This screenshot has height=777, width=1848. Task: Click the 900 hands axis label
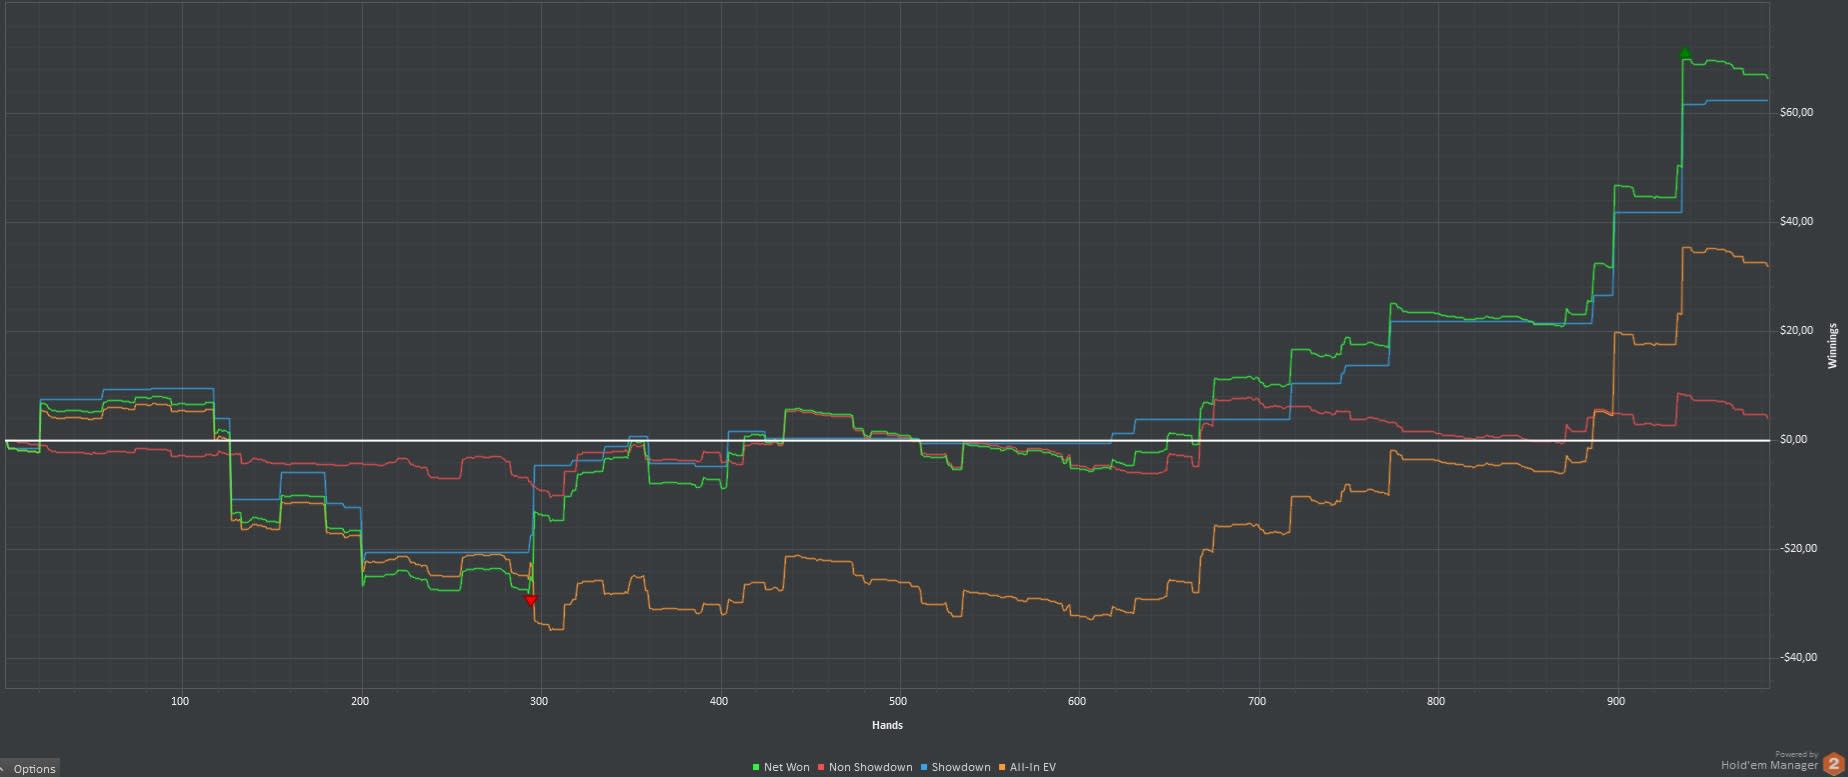[x=1616, y=701]
